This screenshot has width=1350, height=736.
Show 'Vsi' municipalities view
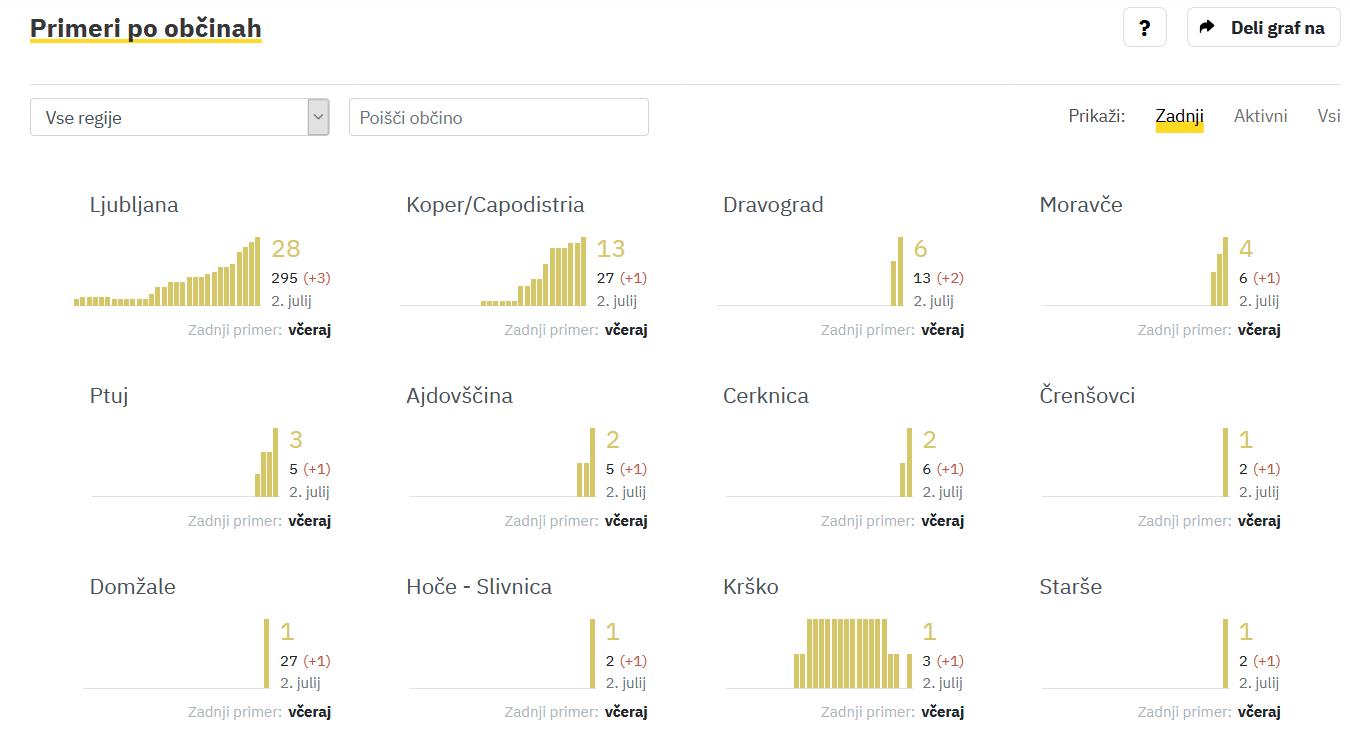coord(1328,116)
